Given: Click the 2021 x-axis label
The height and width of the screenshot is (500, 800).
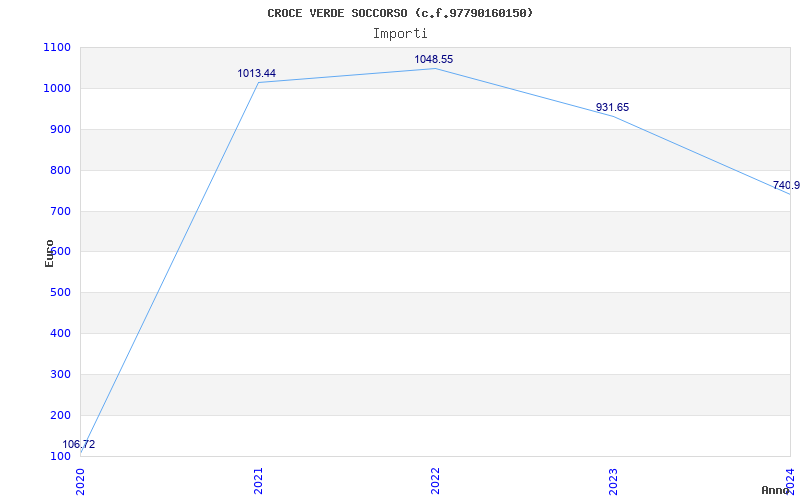Looking at the screenshot, I should [258, 481].
